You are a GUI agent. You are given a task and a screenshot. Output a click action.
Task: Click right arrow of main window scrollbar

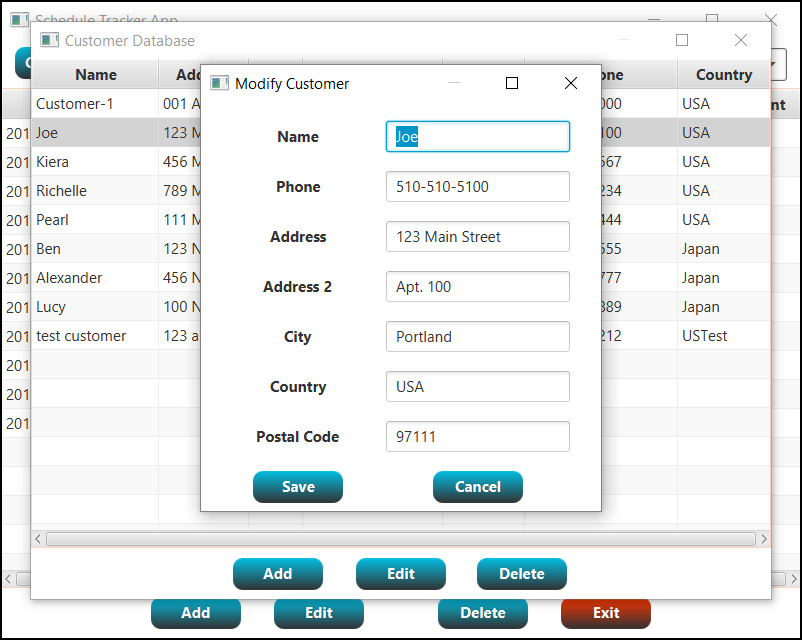(x=794, y=579)
